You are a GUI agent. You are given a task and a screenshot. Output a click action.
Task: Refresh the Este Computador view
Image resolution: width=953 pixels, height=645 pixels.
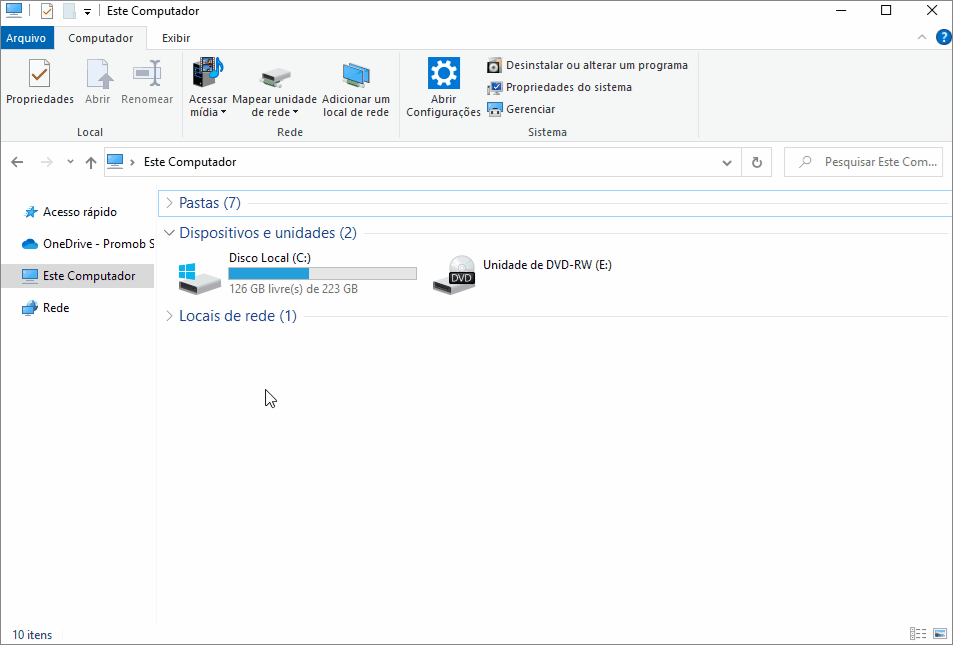tap(757, 162)
